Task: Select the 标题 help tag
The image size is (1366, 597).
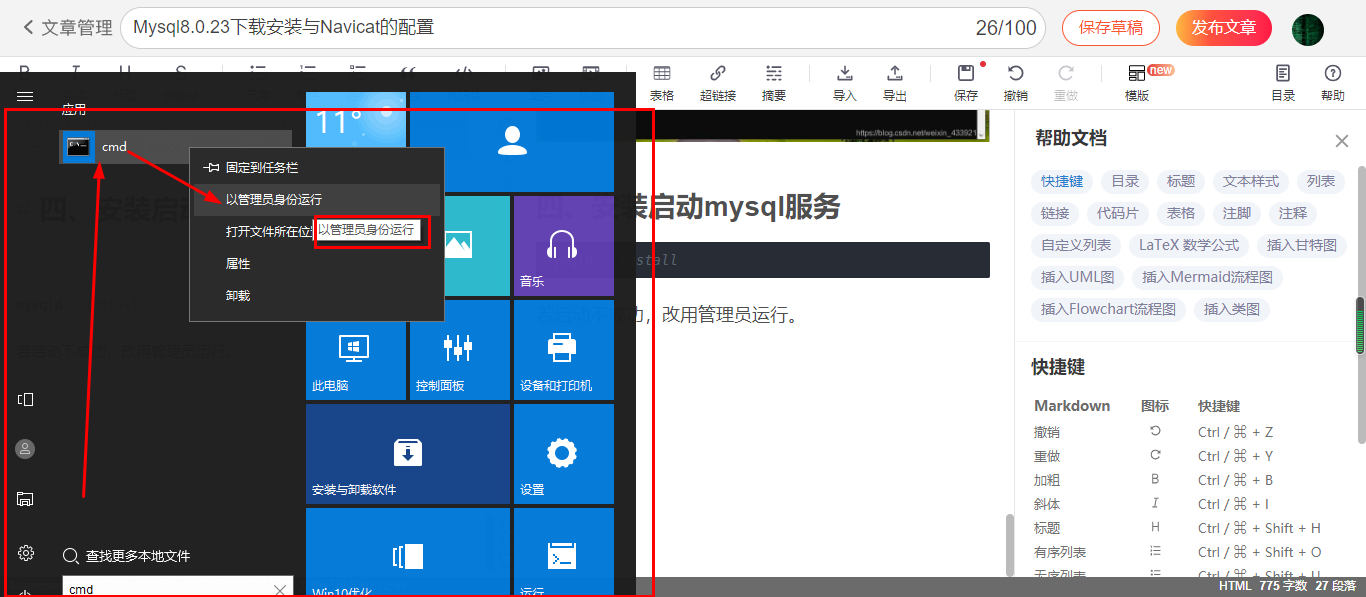Action: (x=1181, y=181)
